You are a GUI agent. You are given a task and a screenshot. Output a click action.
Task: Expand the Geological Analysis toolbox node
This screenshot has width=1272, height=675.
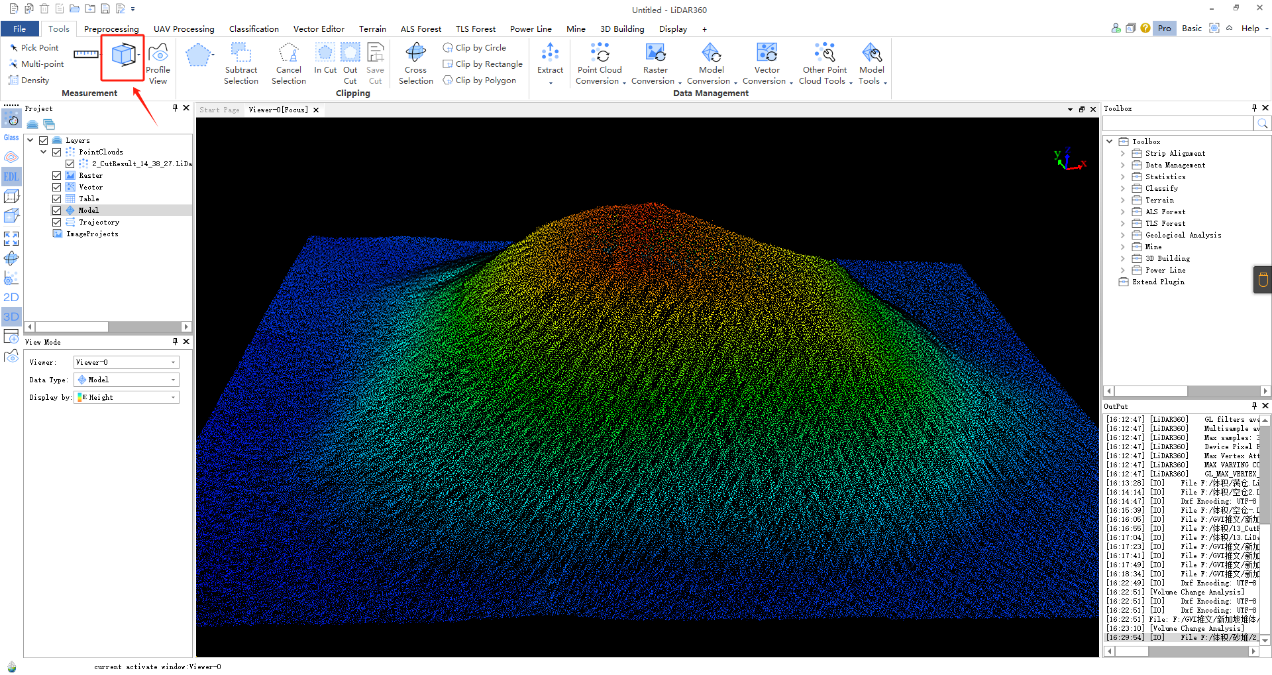(1123, 235)
